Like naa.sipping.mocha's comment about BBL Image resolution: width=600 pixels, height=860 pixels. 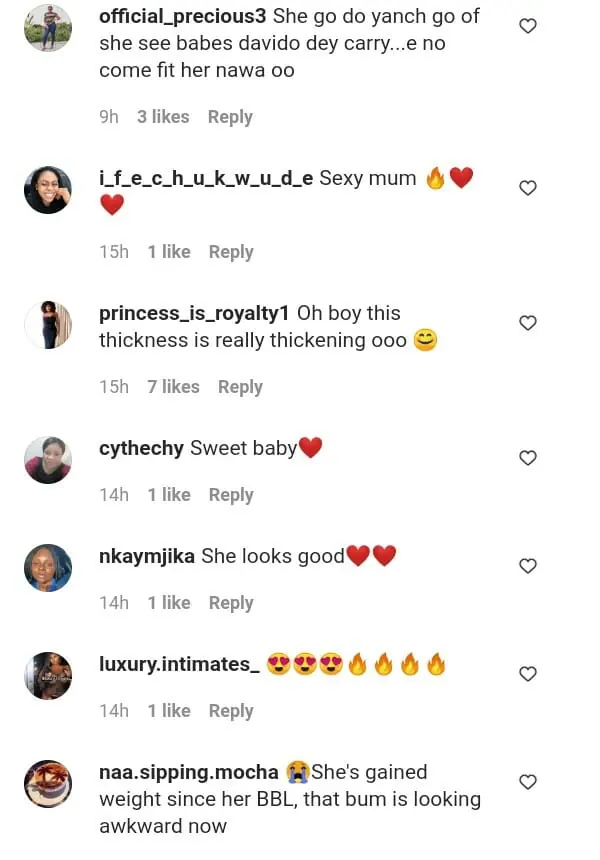[x=528, y=782]
